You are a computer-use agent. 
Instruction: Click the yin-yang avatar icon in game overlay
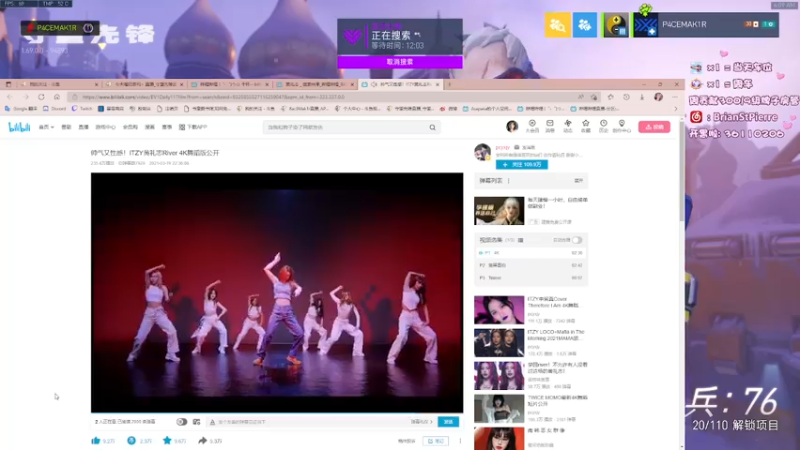pos(616,24)
